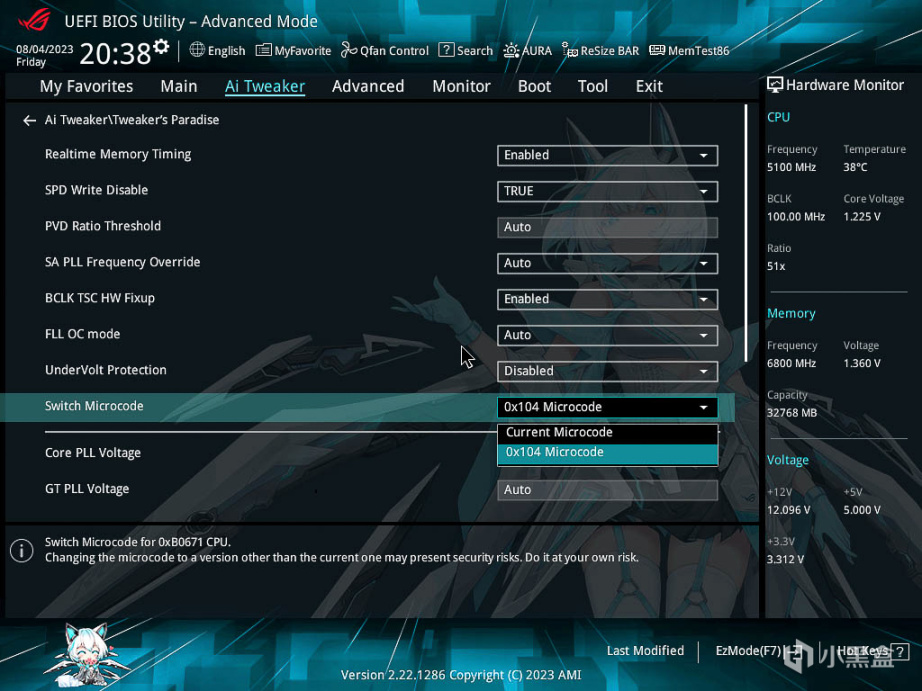Click PVD Ratio Threshold Auto field
The image size is (922, 691).
607,227
